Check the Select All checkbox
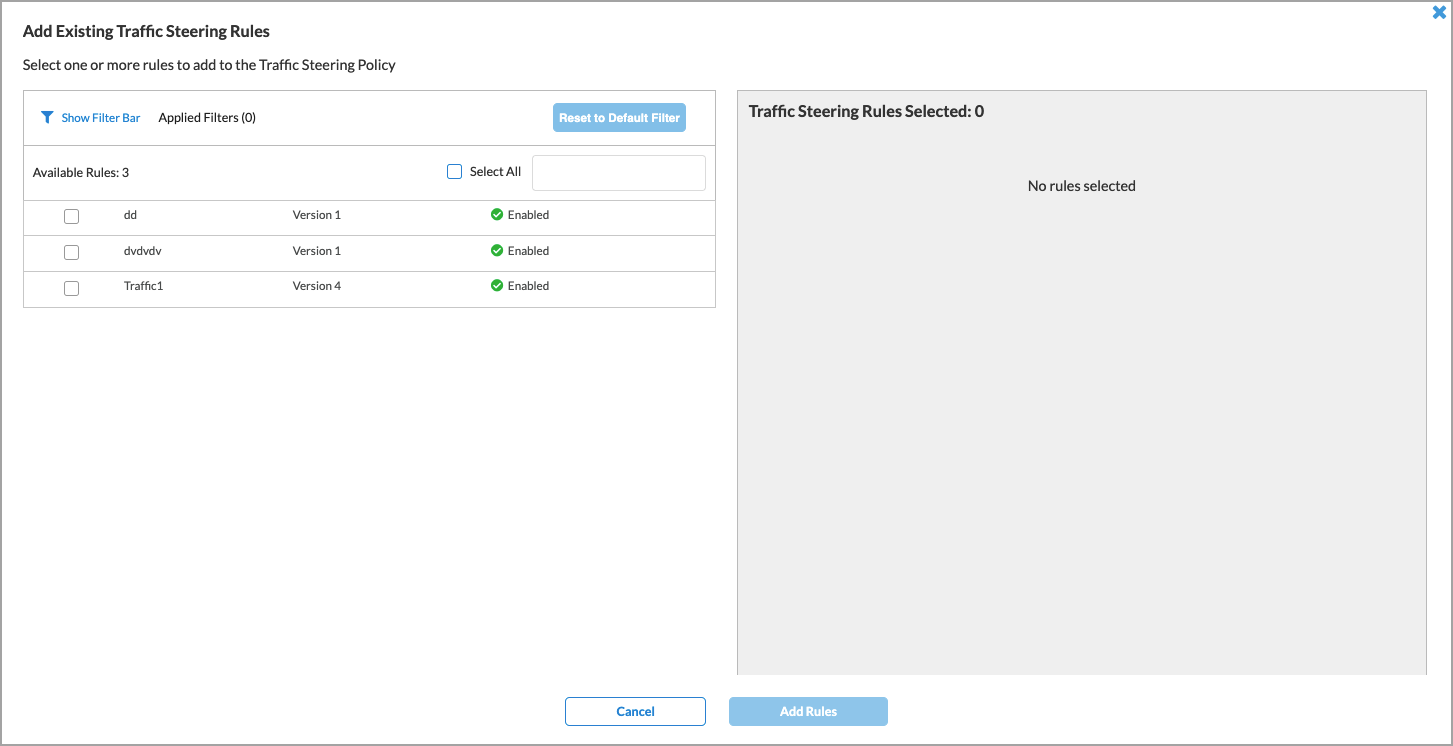Viewport: 1453px width, 746px height. click(x=454, y=171)
